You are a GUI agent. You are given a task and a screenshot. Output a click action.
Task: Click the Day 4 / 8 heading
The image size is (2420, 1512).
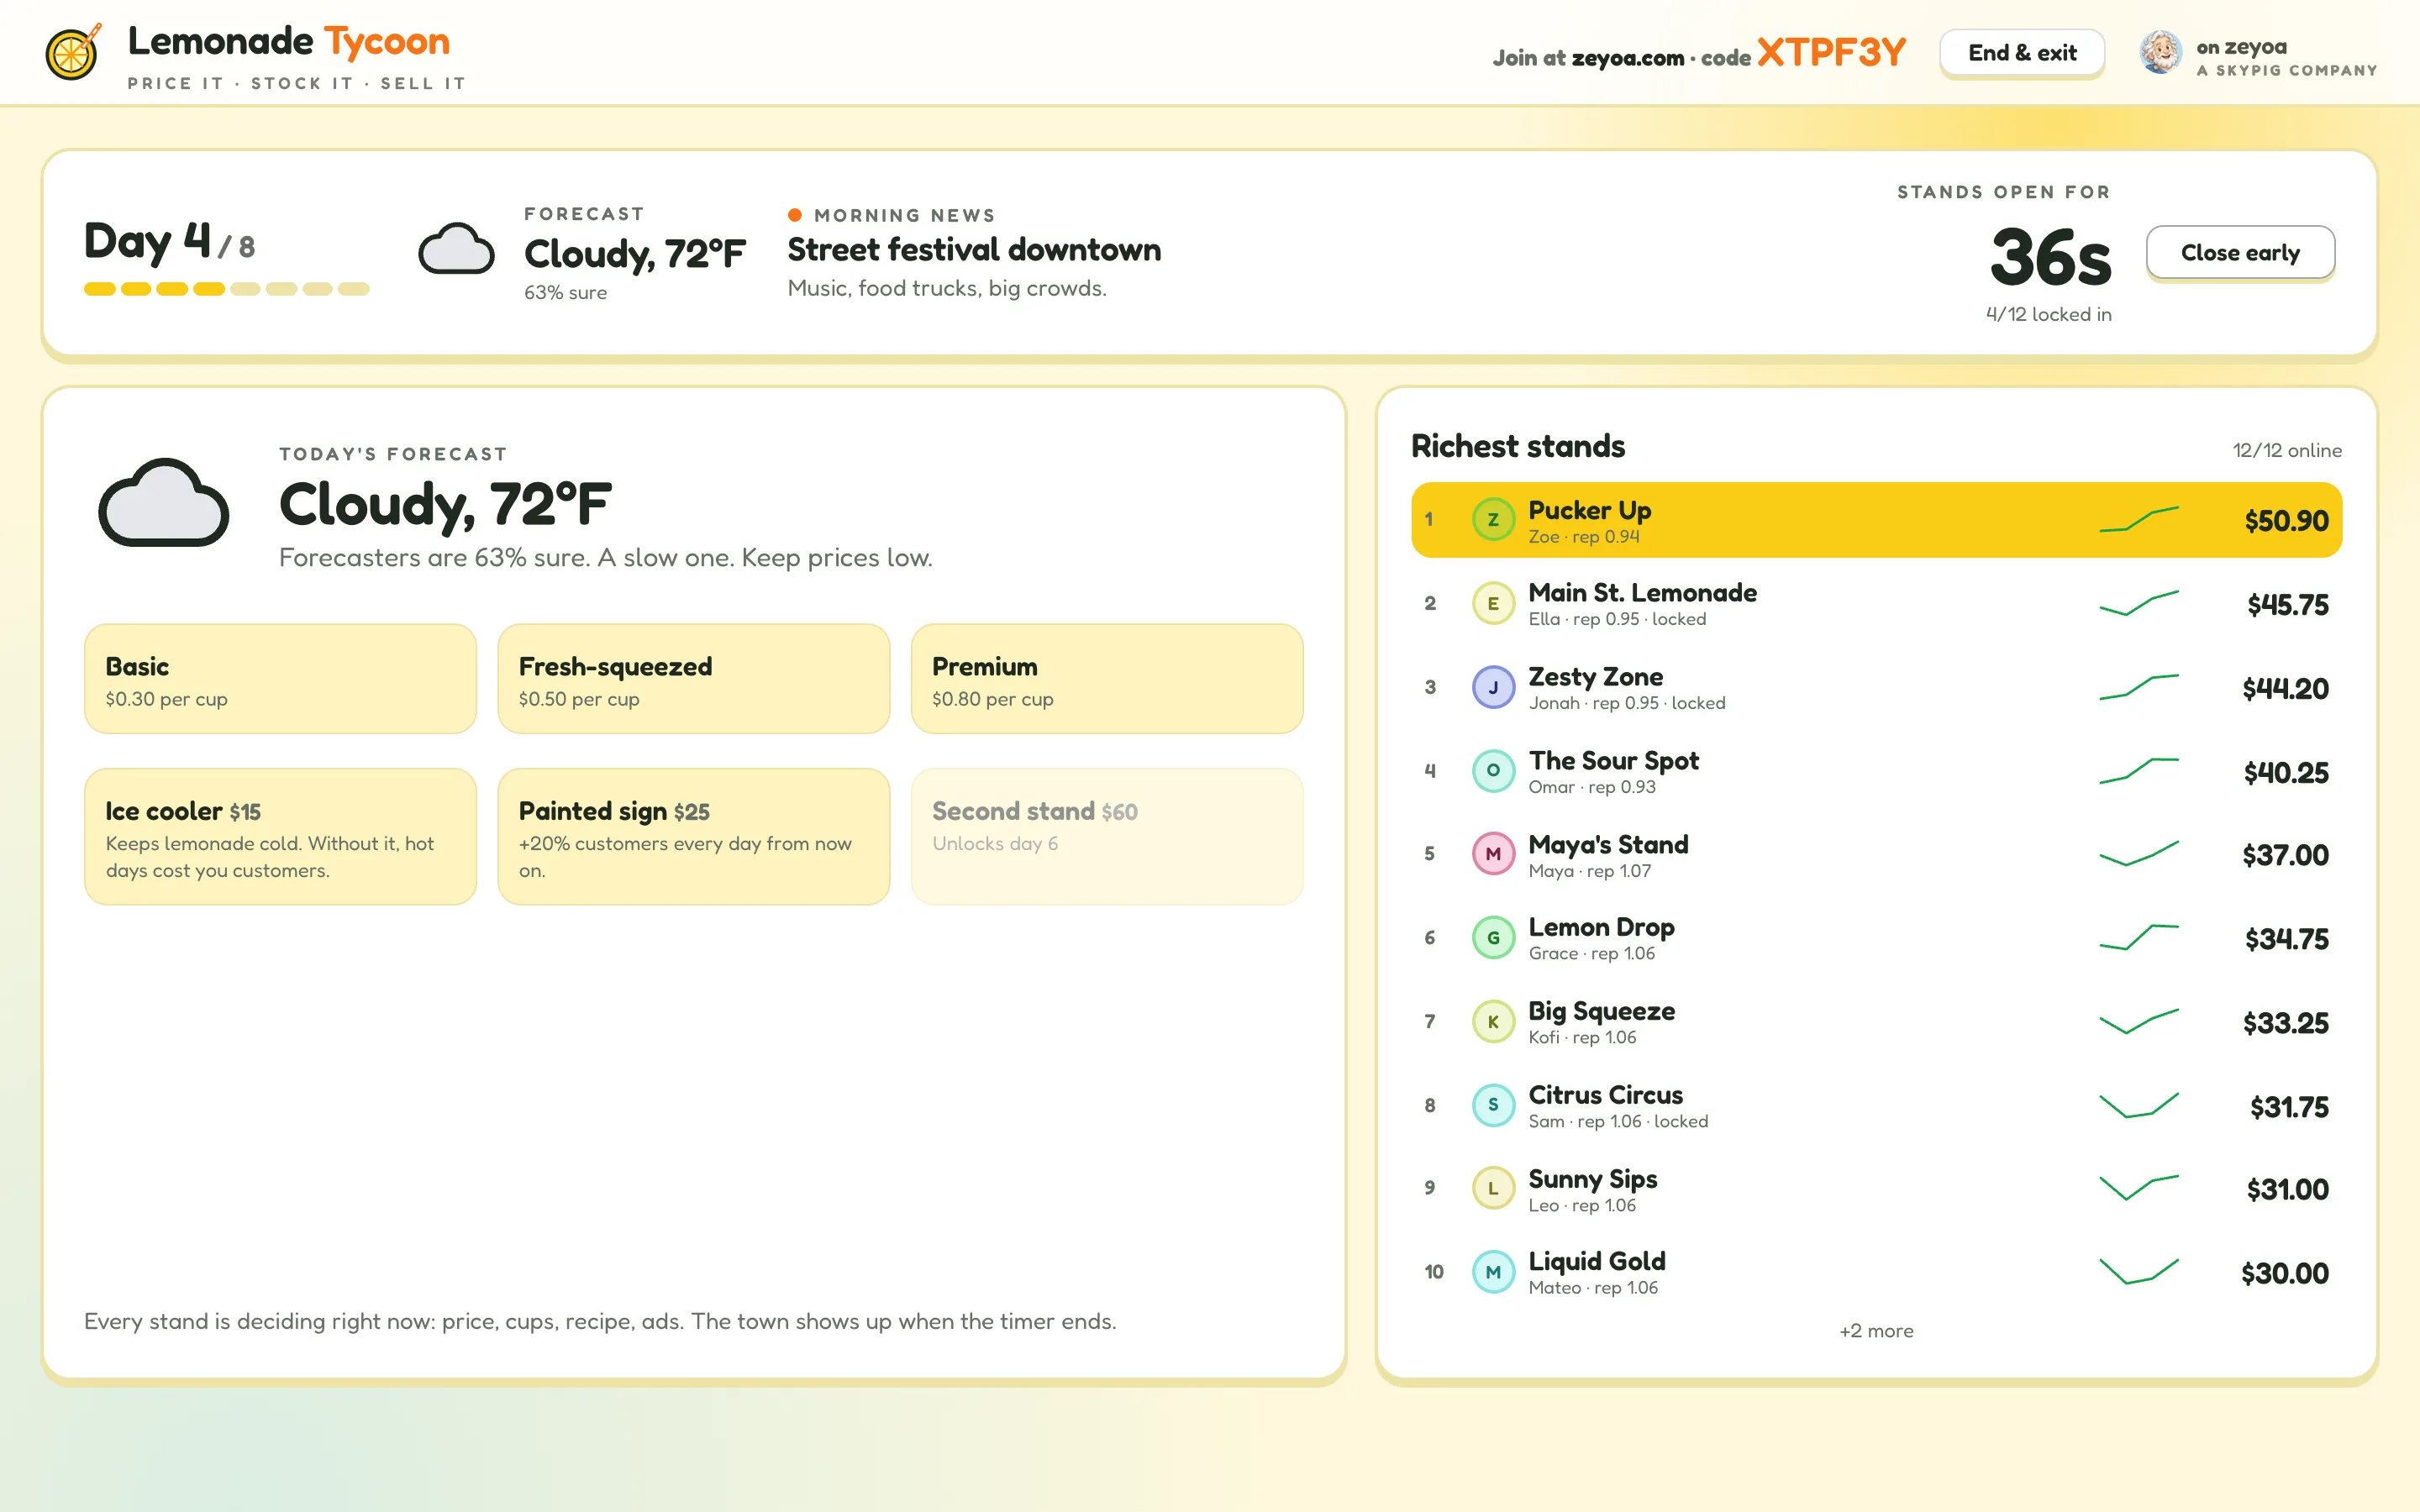coord(170,242)
